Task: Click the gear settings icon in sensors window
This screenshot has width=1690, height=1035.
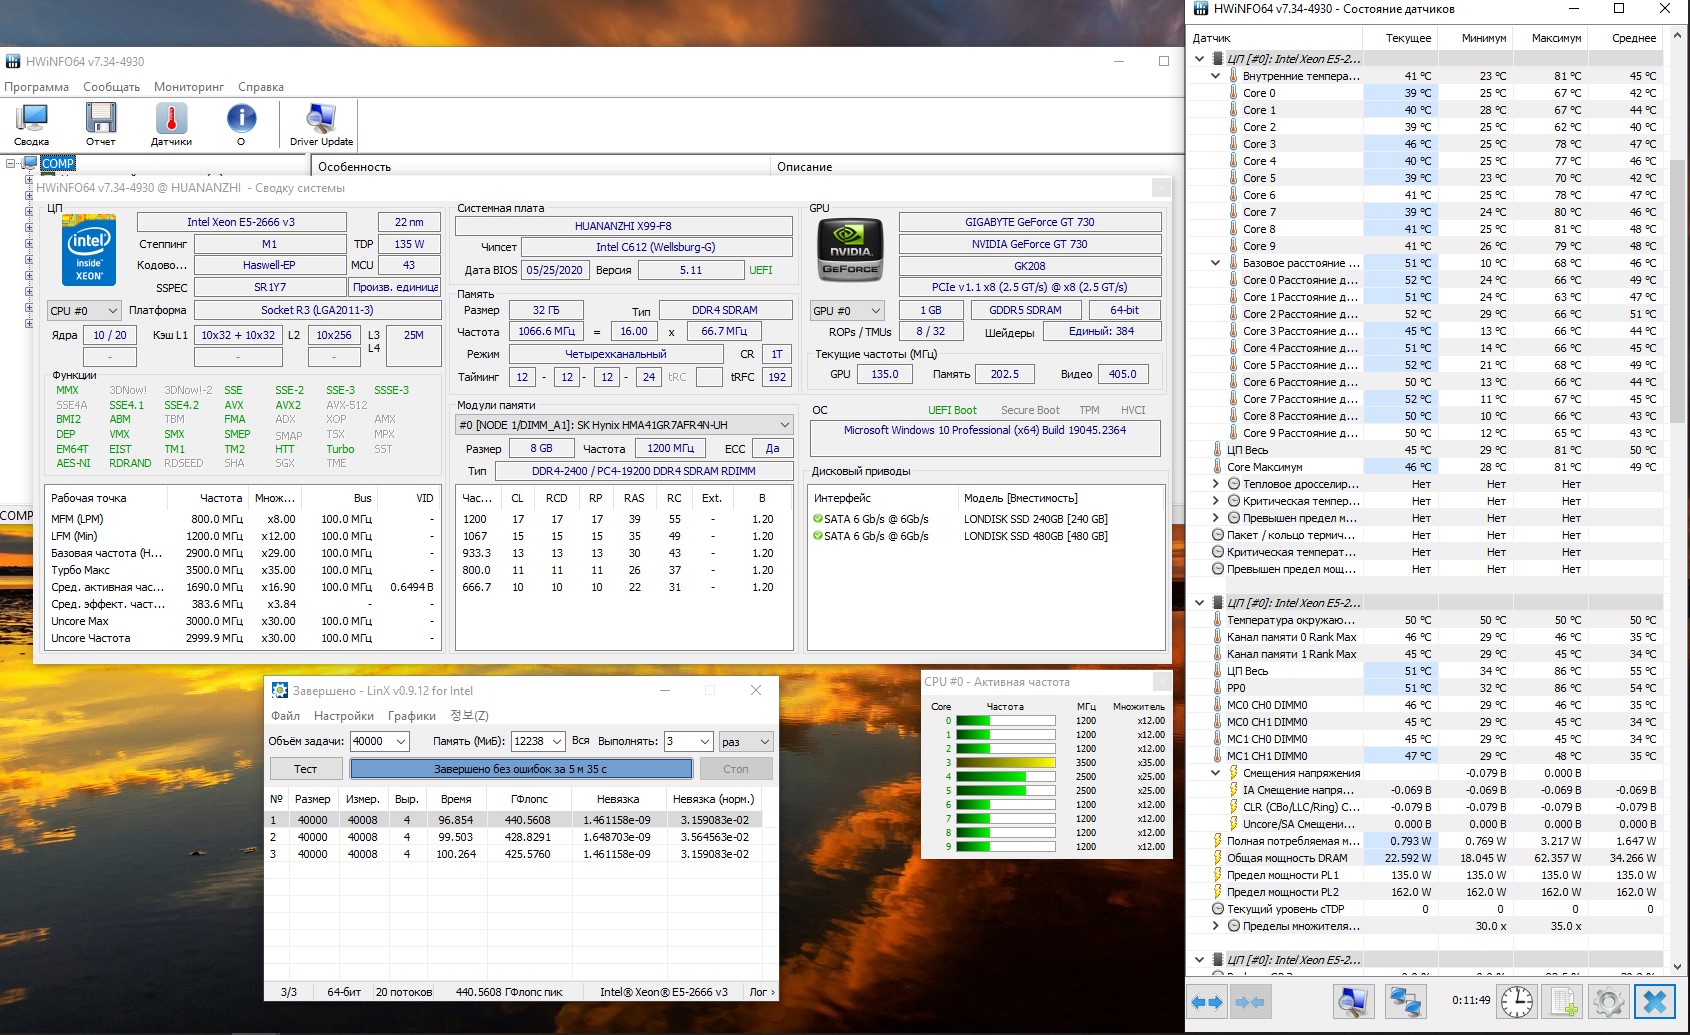Action: click(x=1609, y=1001)
